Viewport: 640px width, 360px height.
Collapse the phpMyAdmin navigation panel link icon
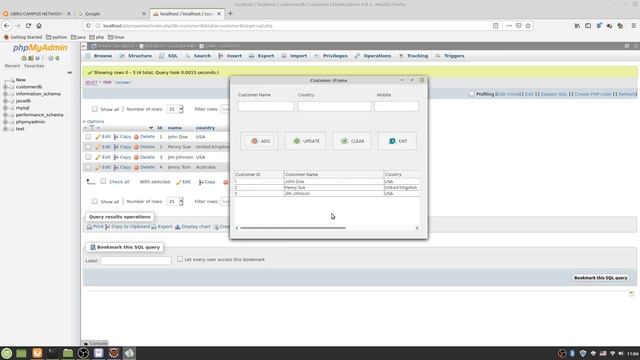[x=69, y=73]
